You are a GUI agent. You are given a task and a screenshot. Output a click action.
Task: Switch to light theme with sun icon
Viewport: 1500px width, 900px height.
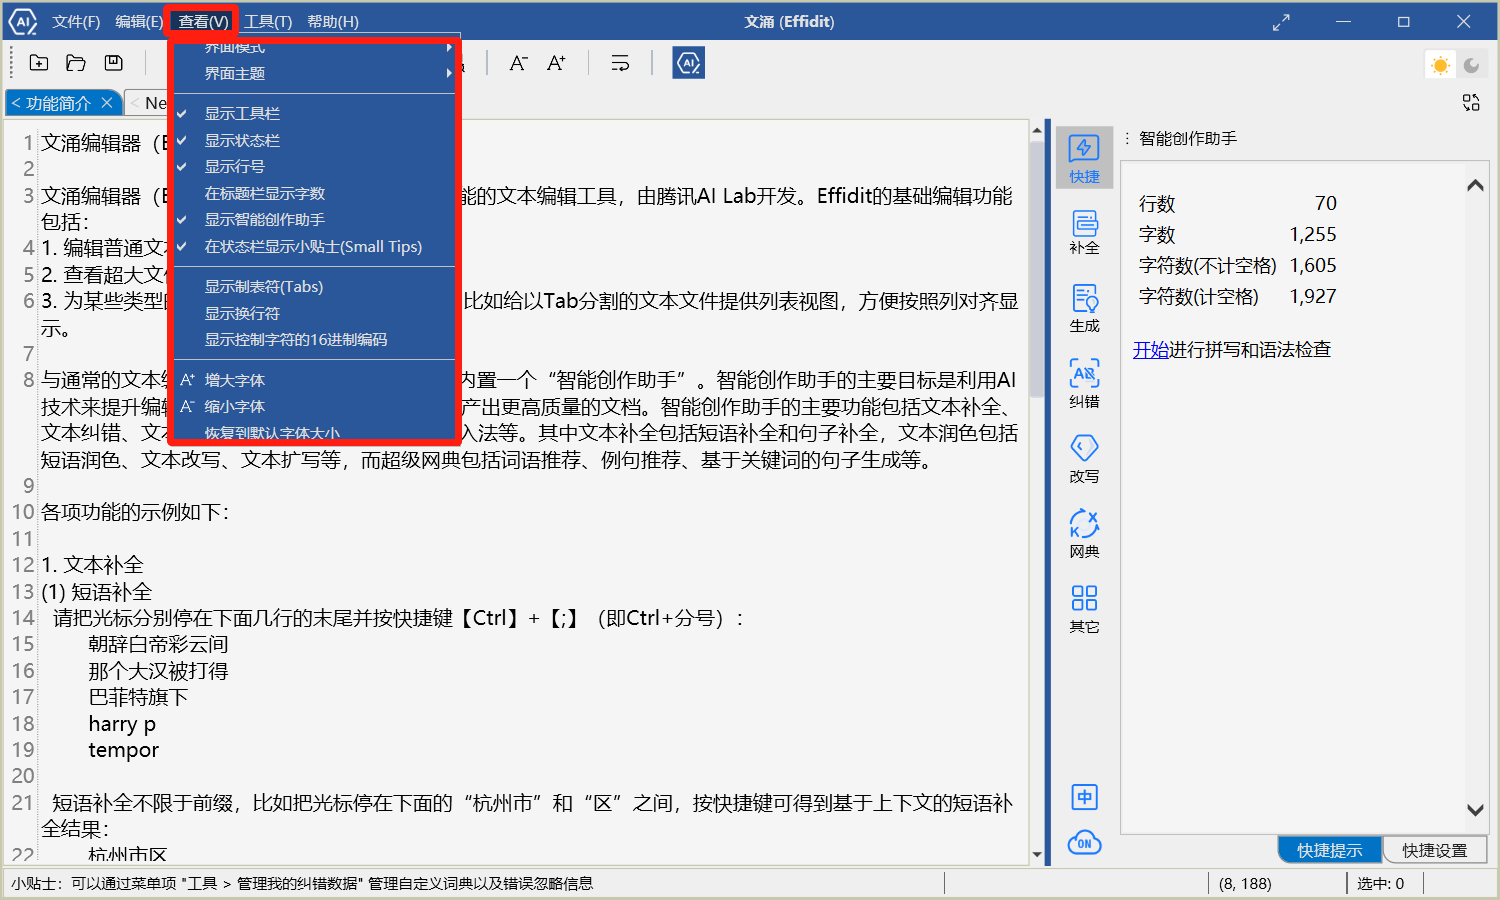click(x=1440, y=65)
